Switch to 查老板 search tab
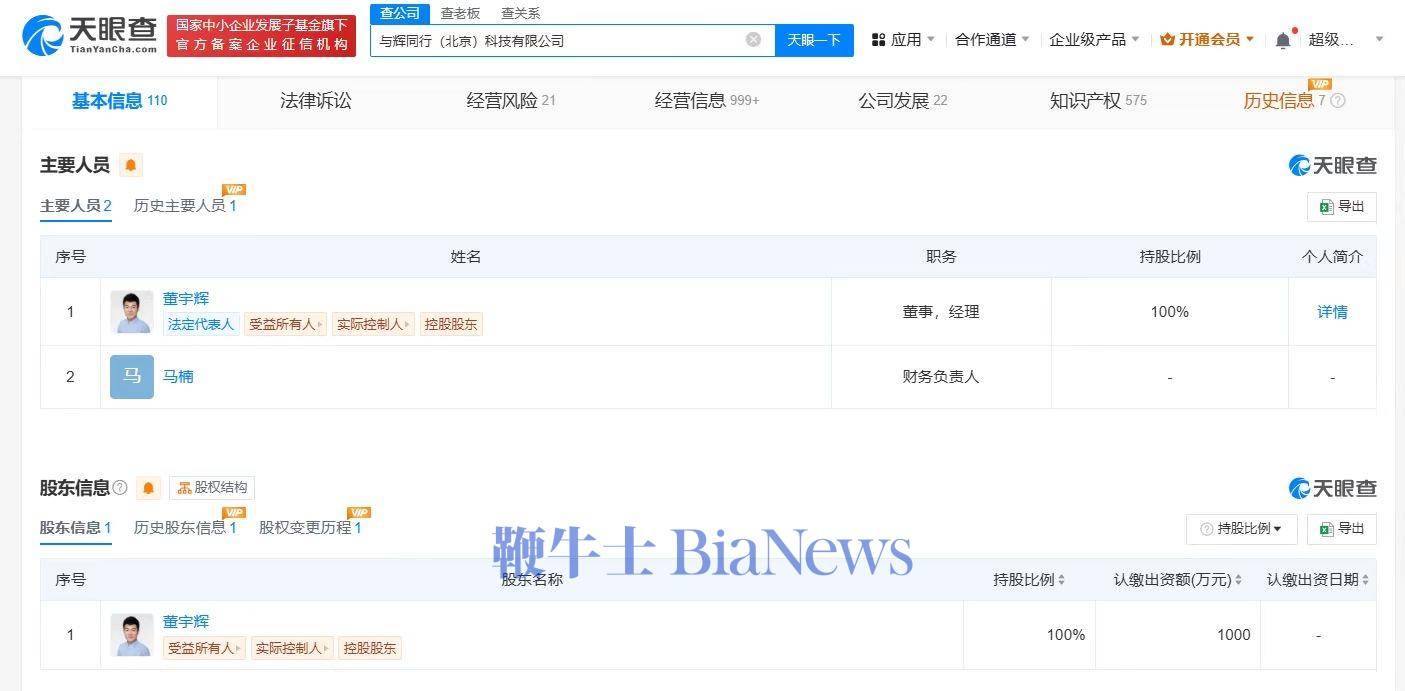 pos(460,13)
